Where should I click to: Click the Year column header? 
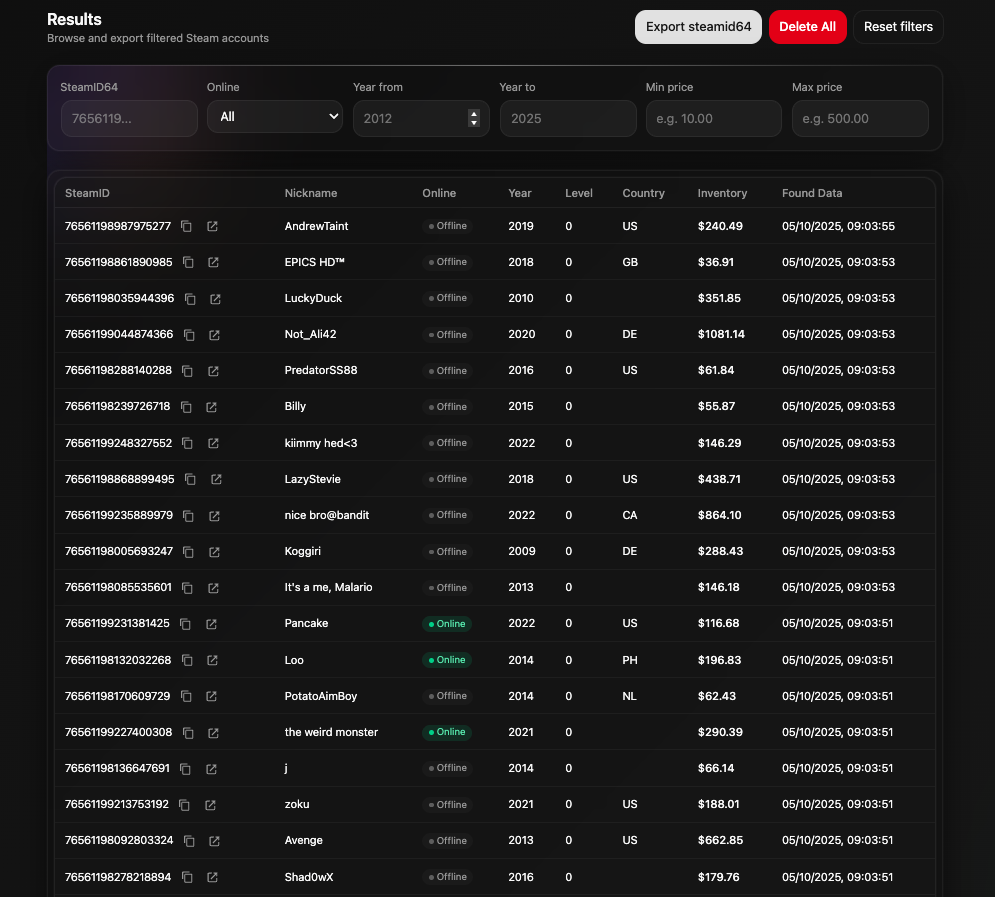(x=520, y=193)
